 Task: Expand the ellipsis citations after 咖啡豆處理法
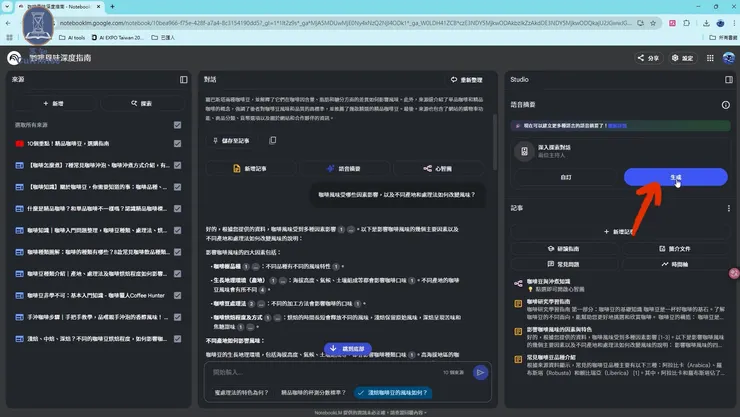261,303
